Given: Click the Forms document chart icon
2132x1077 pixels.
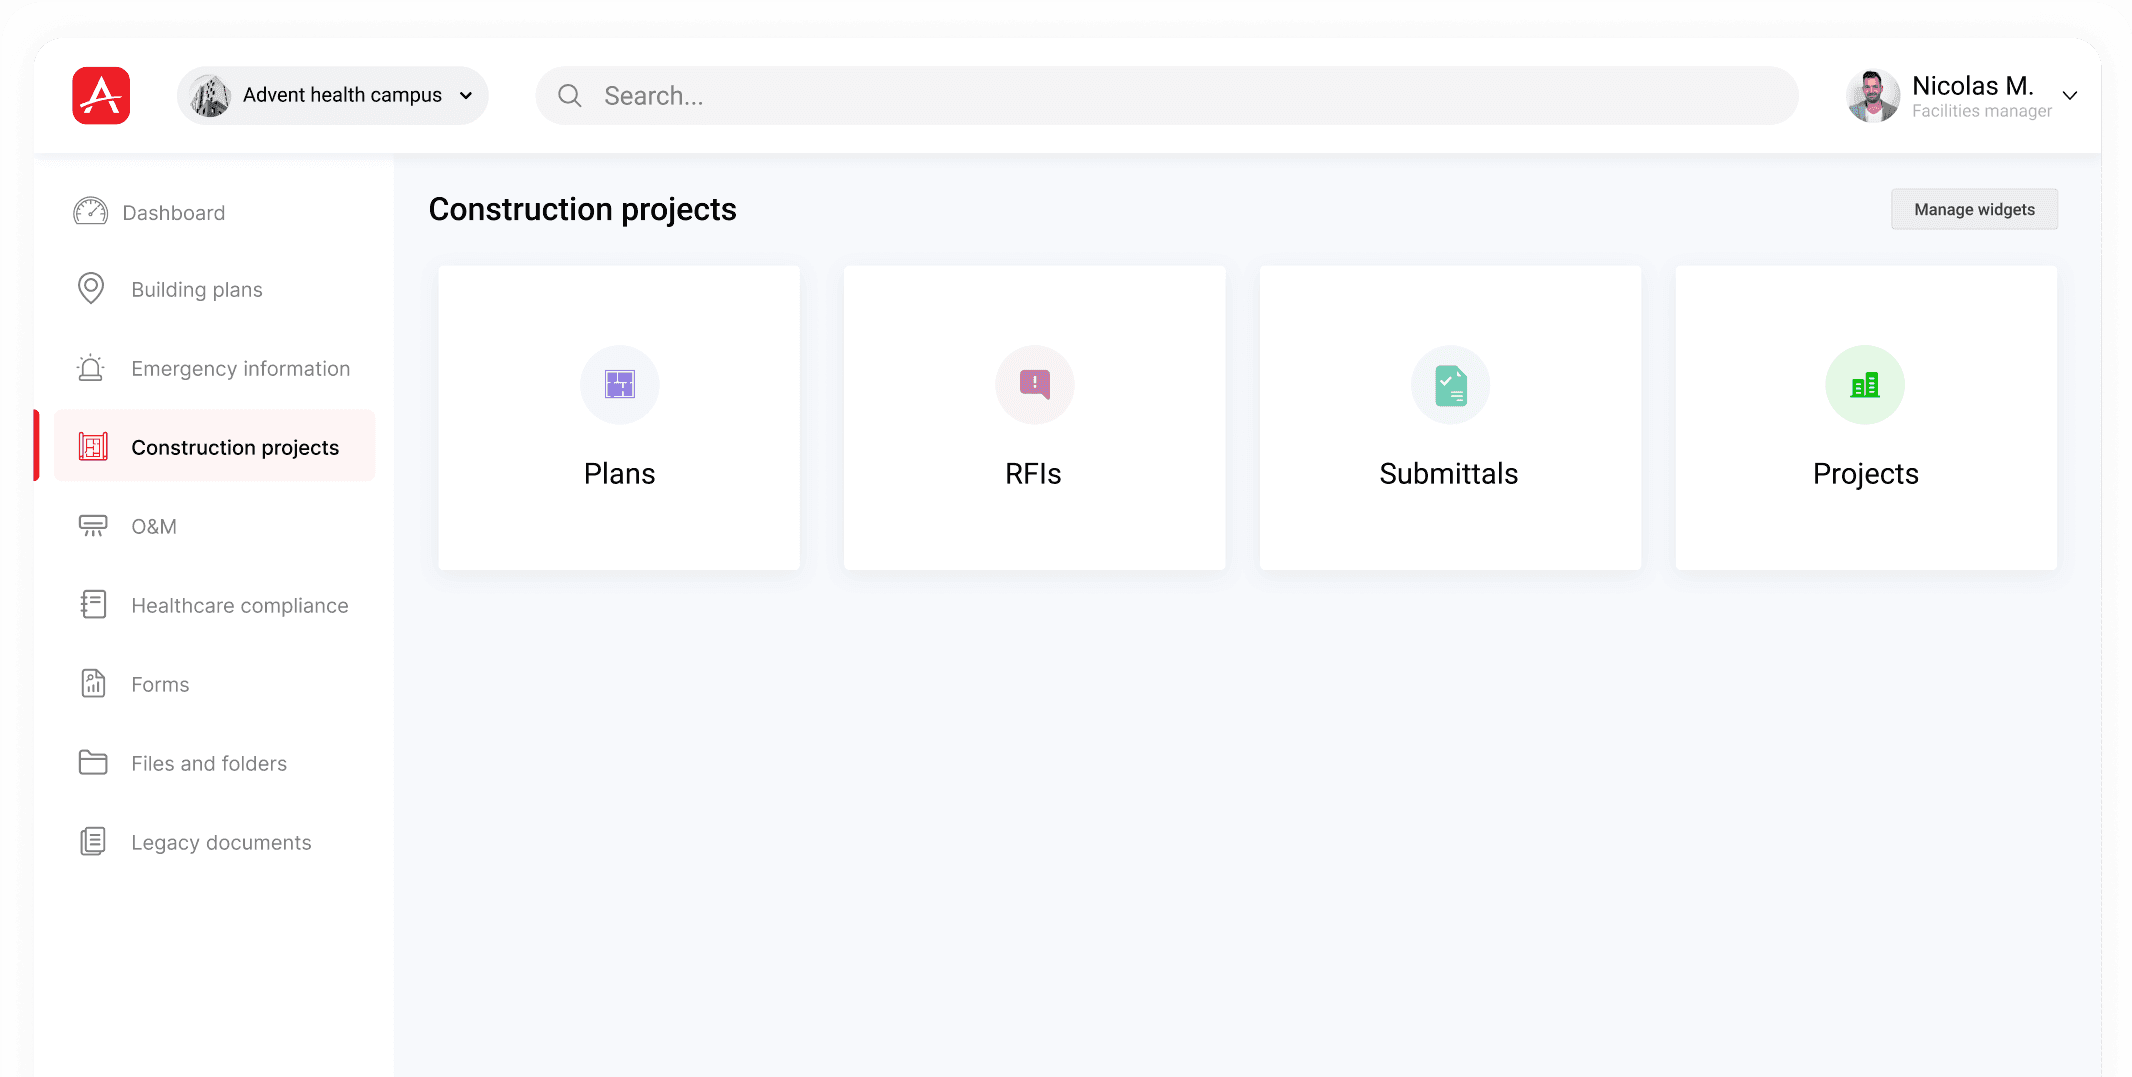Looking at the screenshot, I should 93,683.
